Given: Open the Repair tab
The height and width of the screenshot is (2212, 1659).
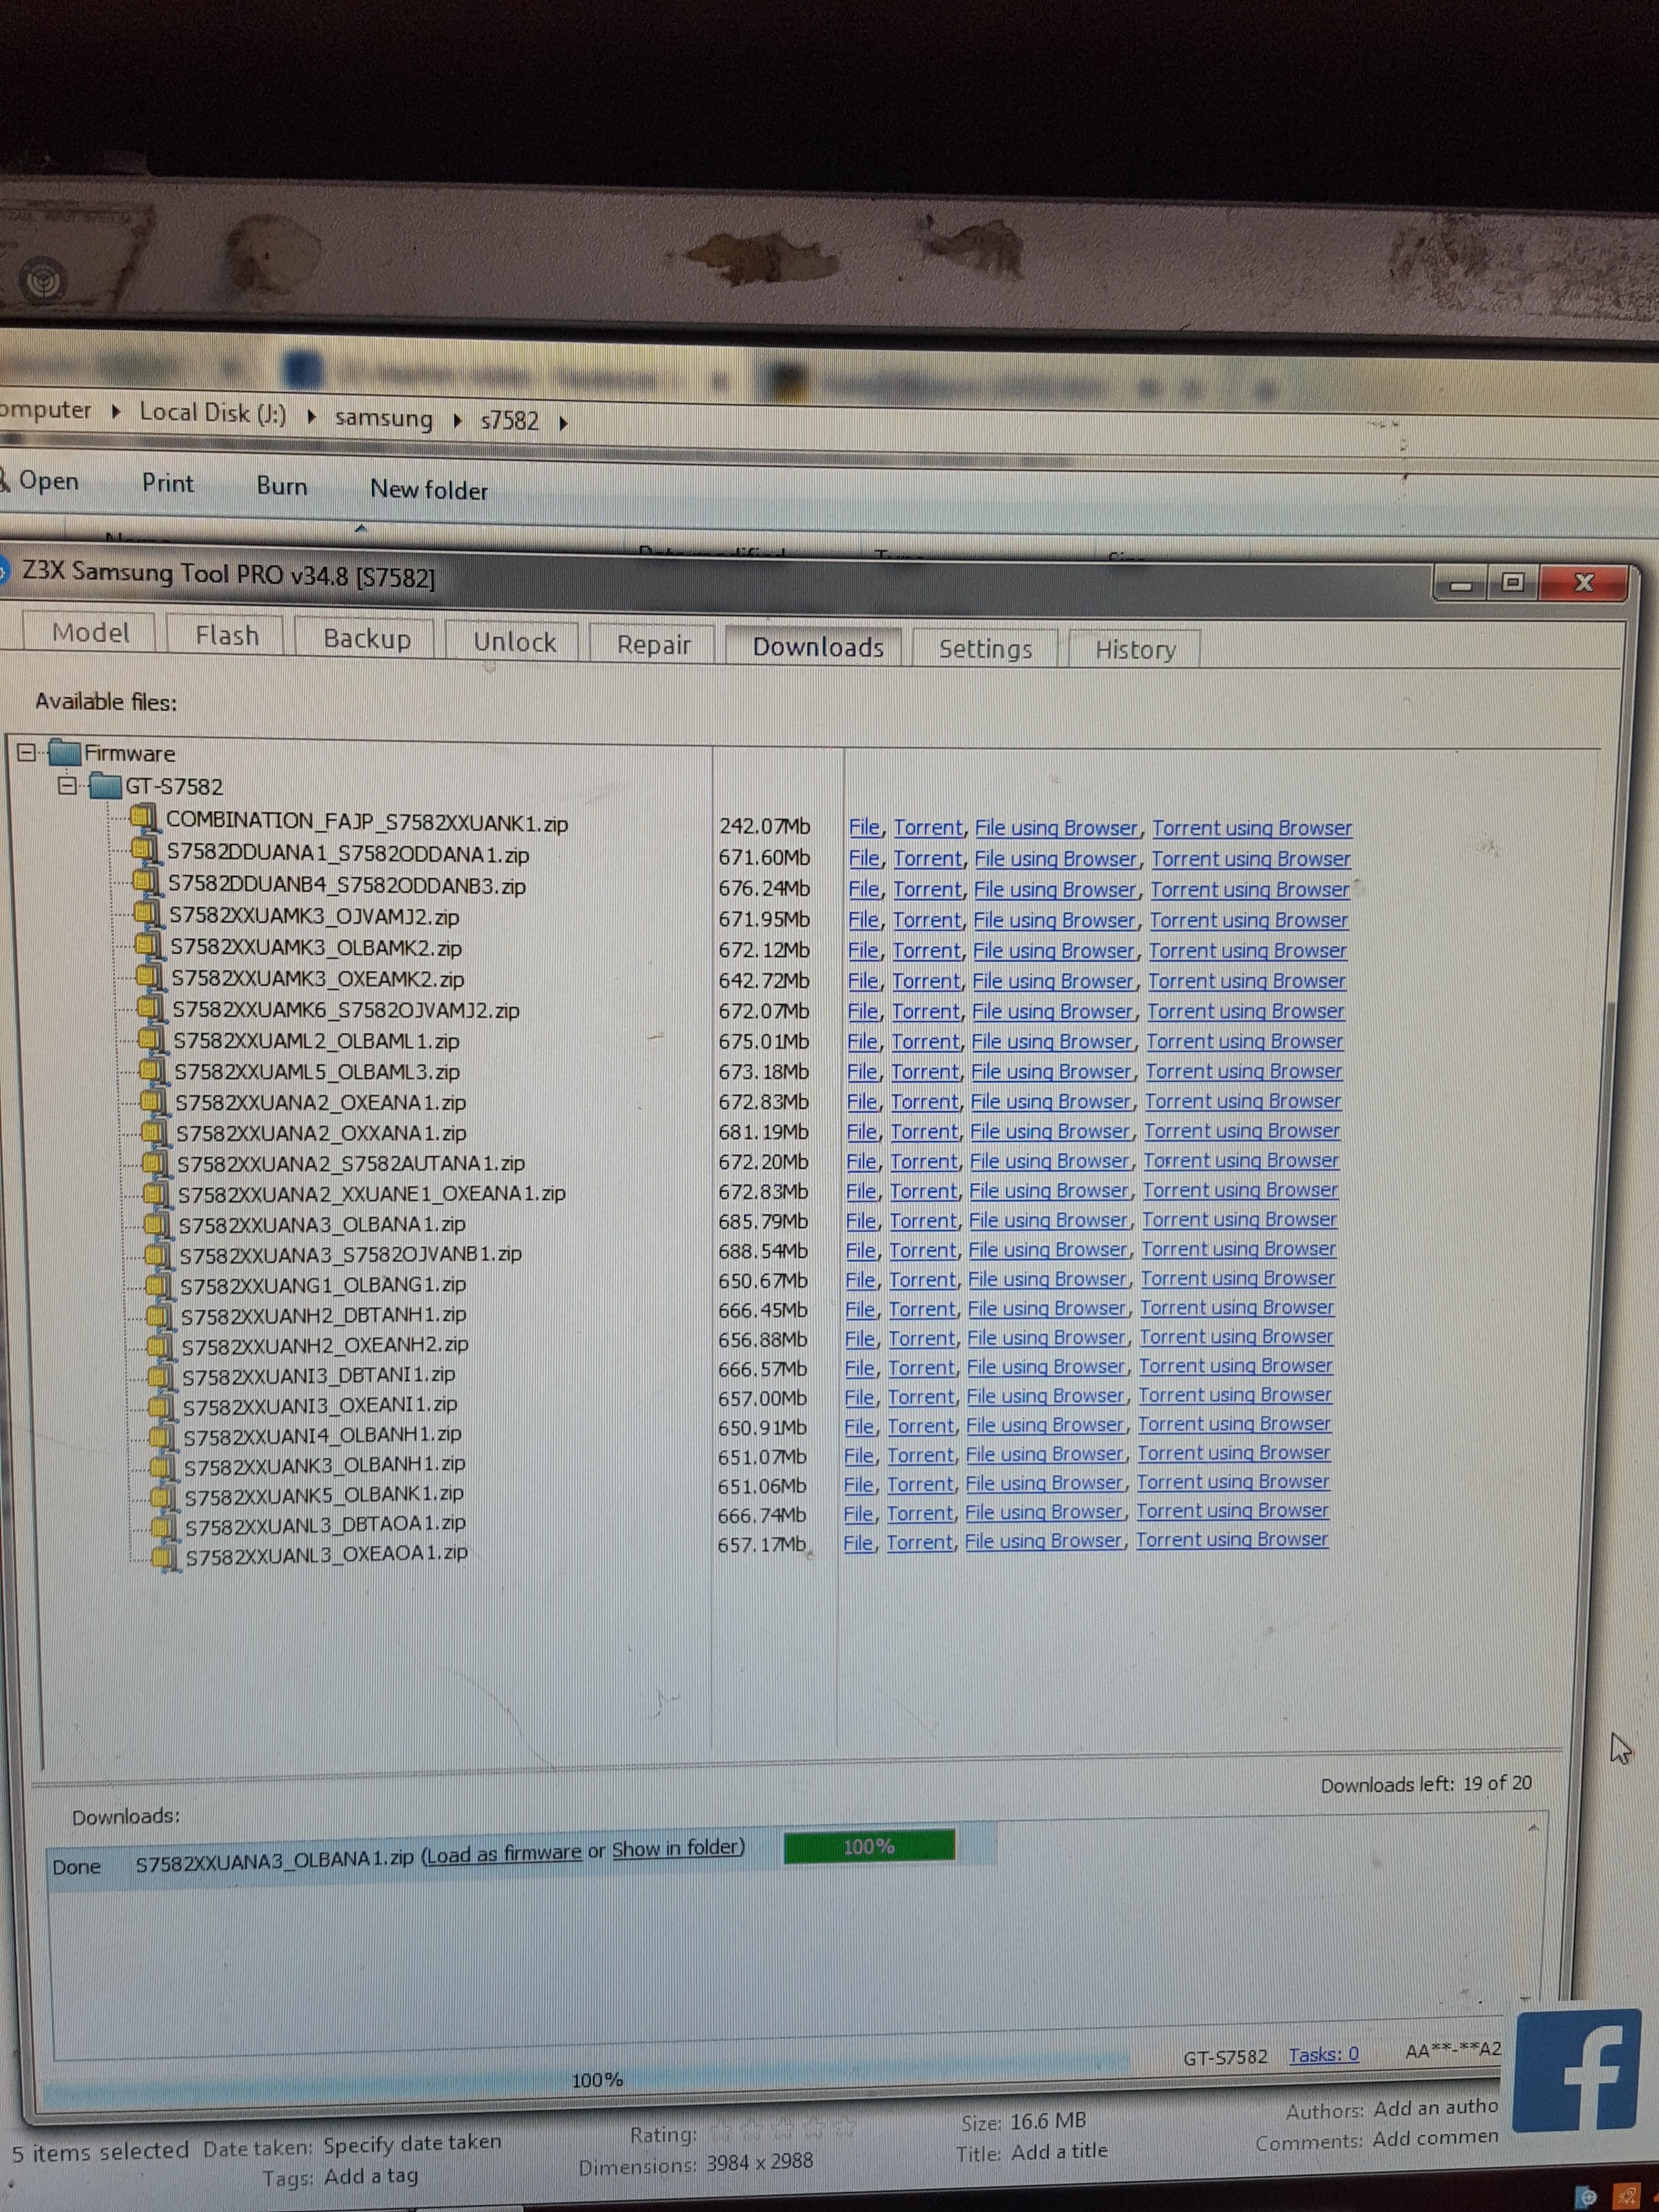Looking at the screenshot, I should 653,644.
